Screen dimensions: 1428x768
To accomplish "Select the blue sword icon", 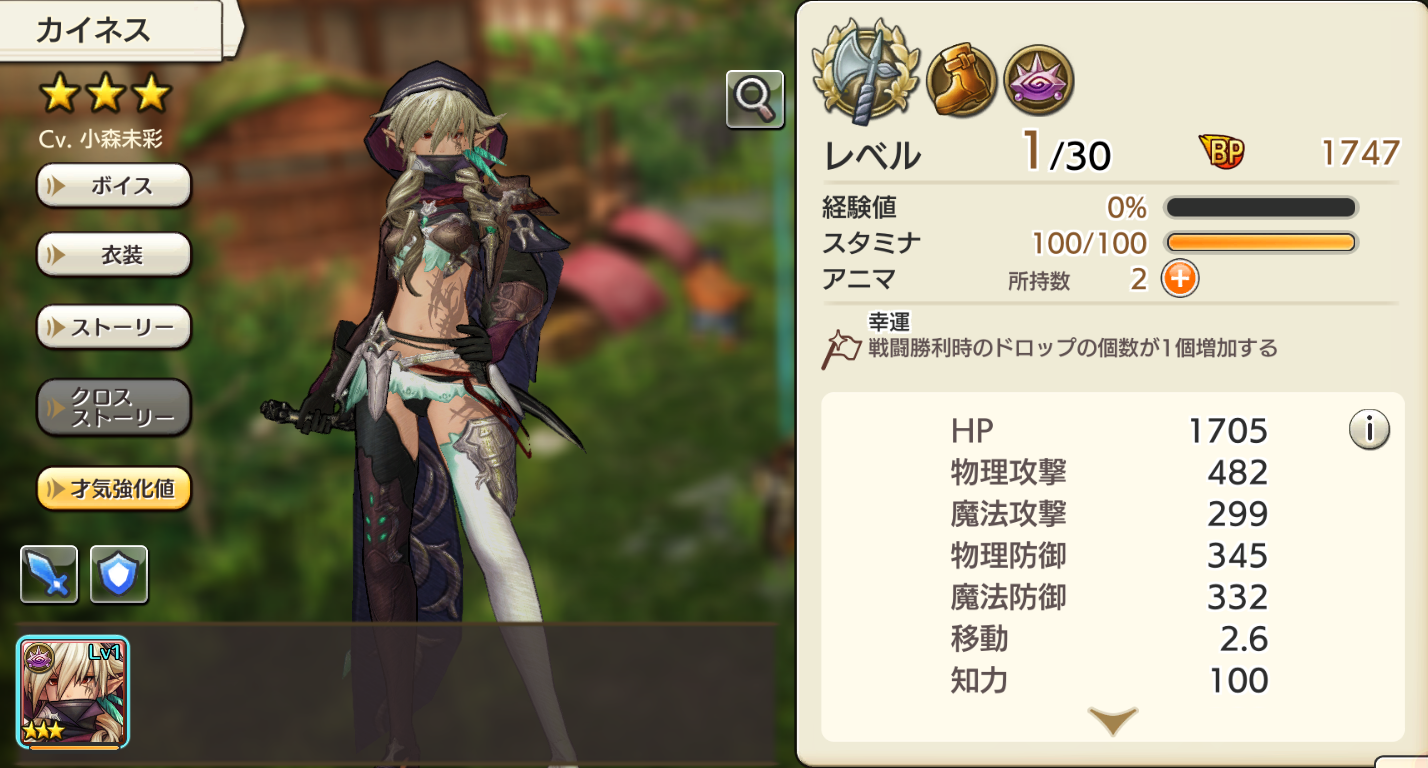I will [x=49, y=574].
